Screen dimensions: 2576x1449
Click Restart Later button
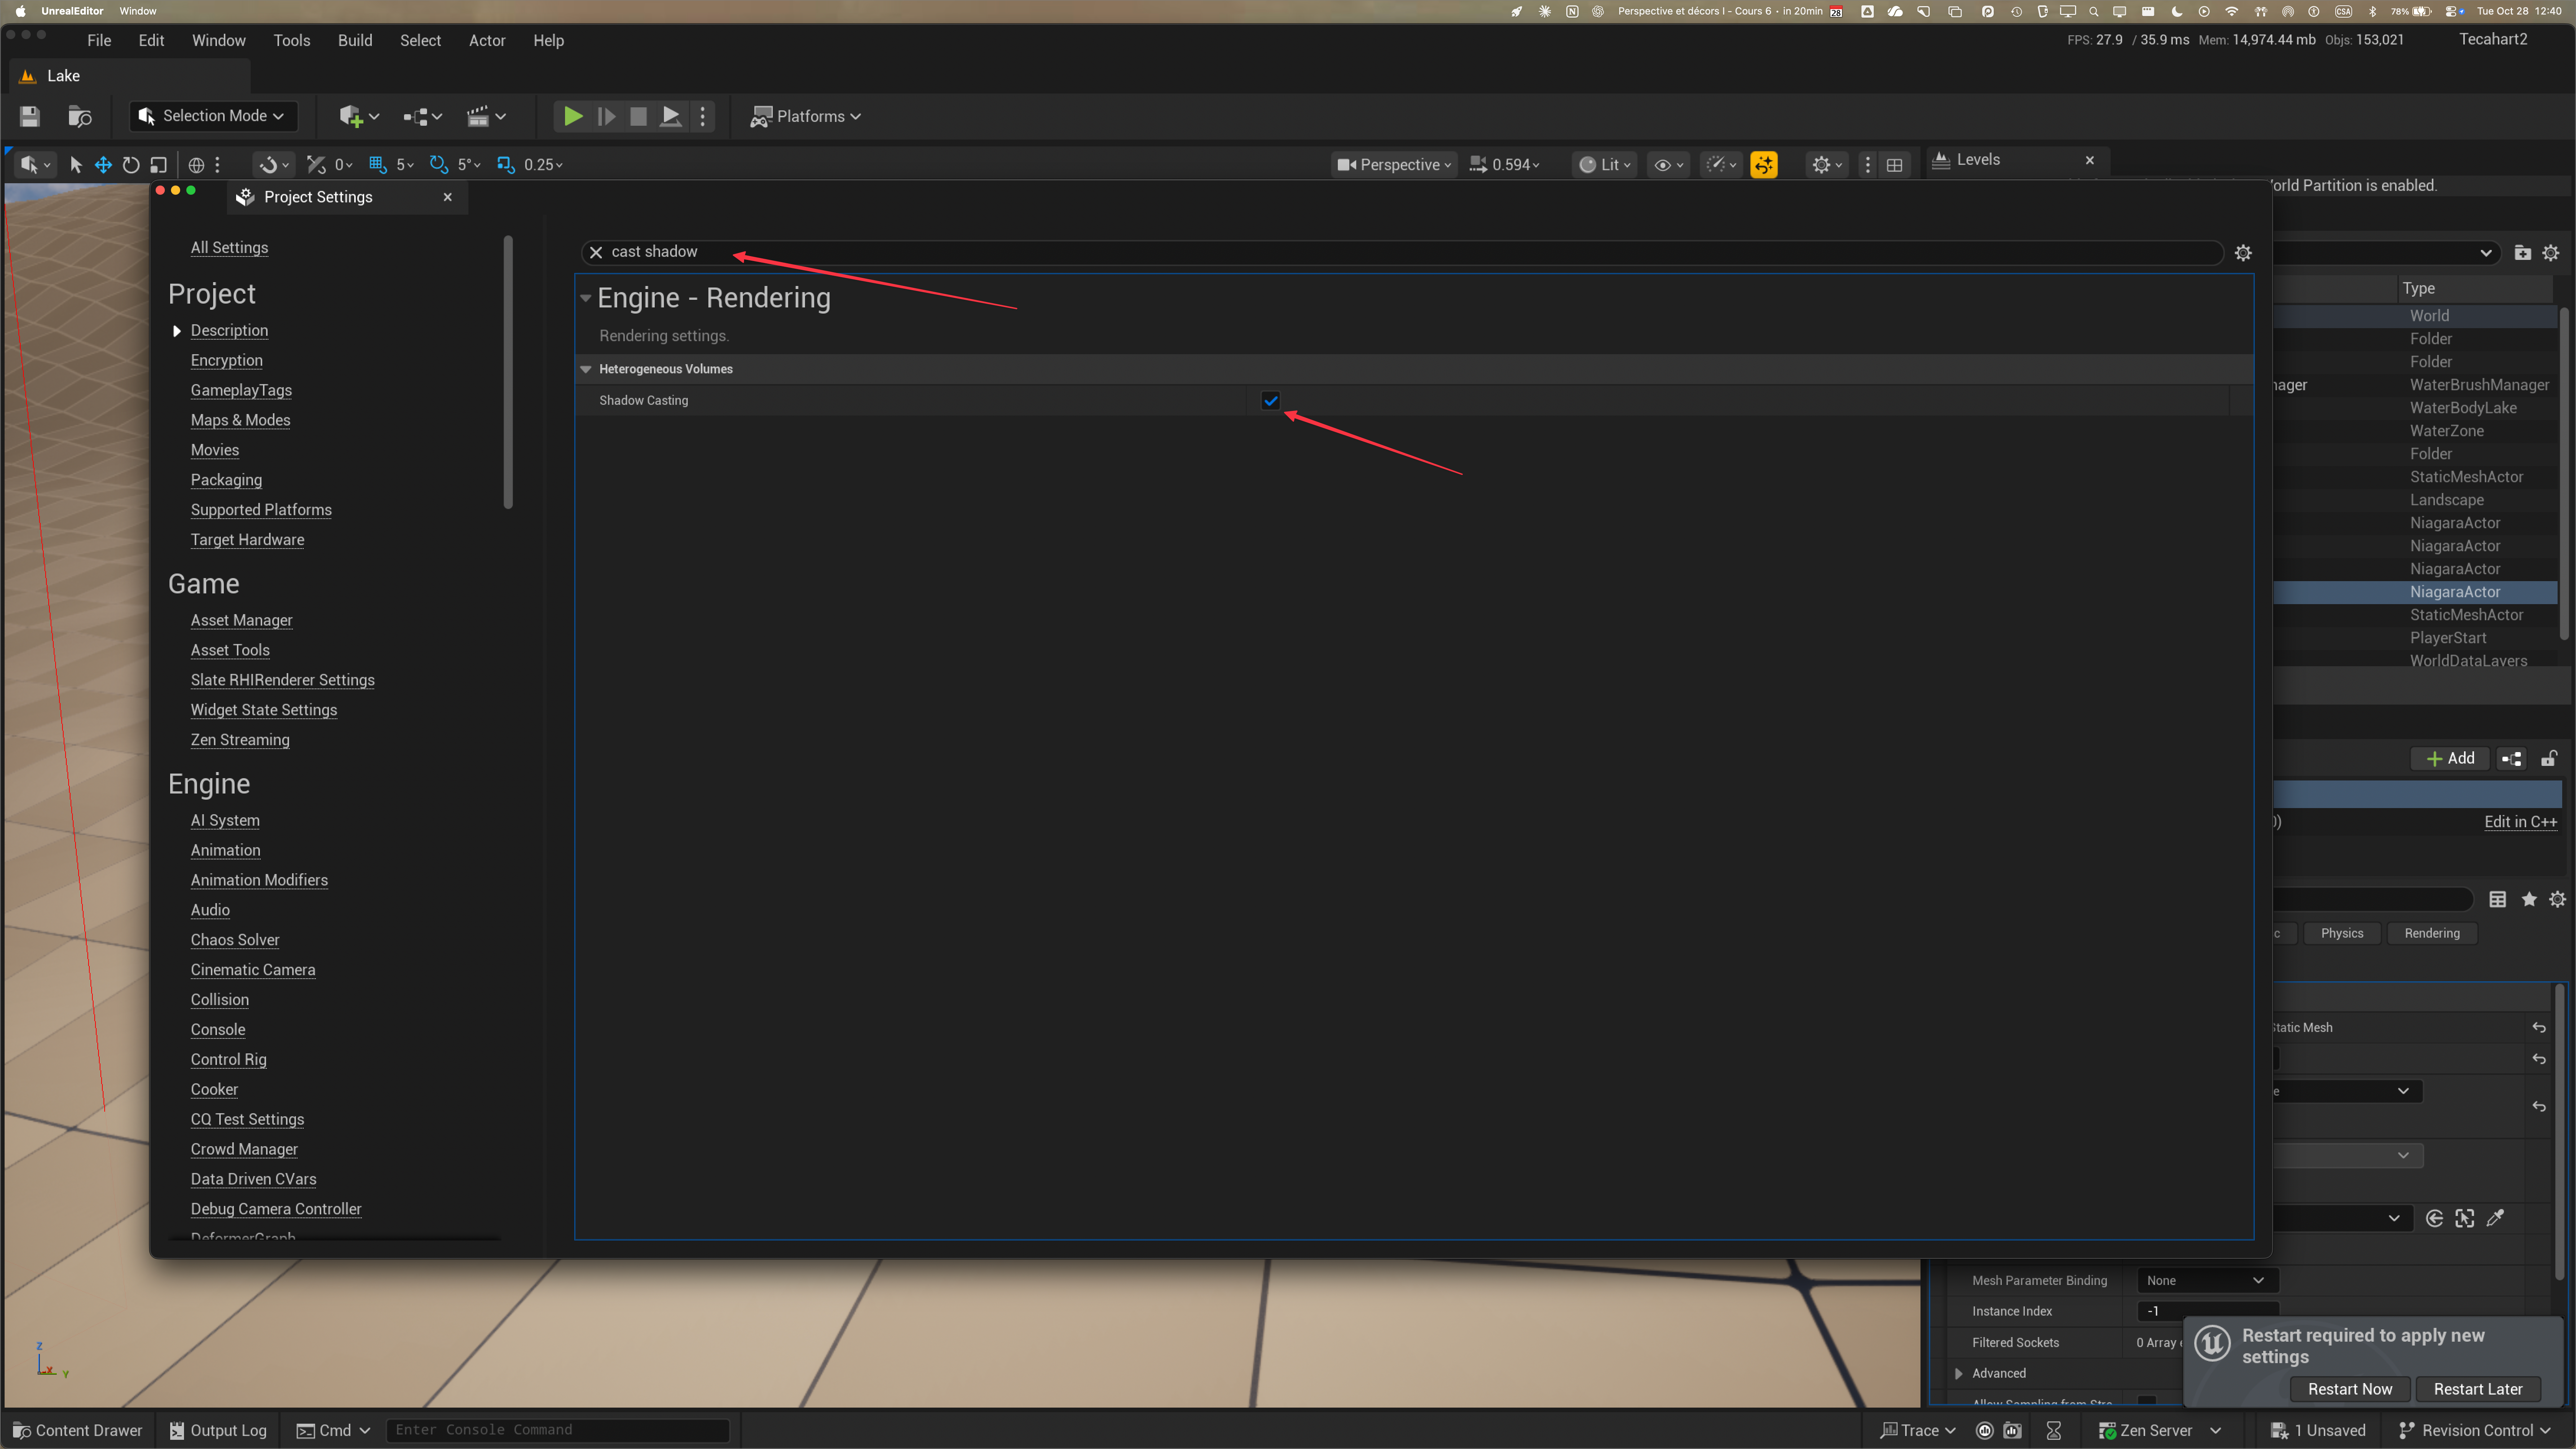click(x=2478, y=1389)
